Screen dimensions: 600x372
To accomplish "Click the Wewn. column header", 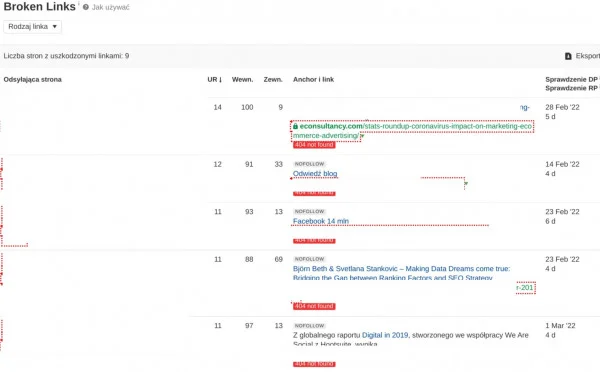I will tap(242, 80).
